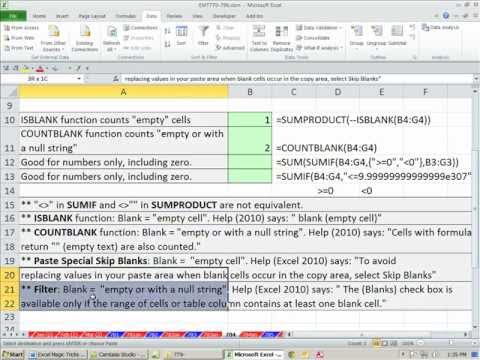
Task: Sort Z to A descending
Action: [167, 44]
